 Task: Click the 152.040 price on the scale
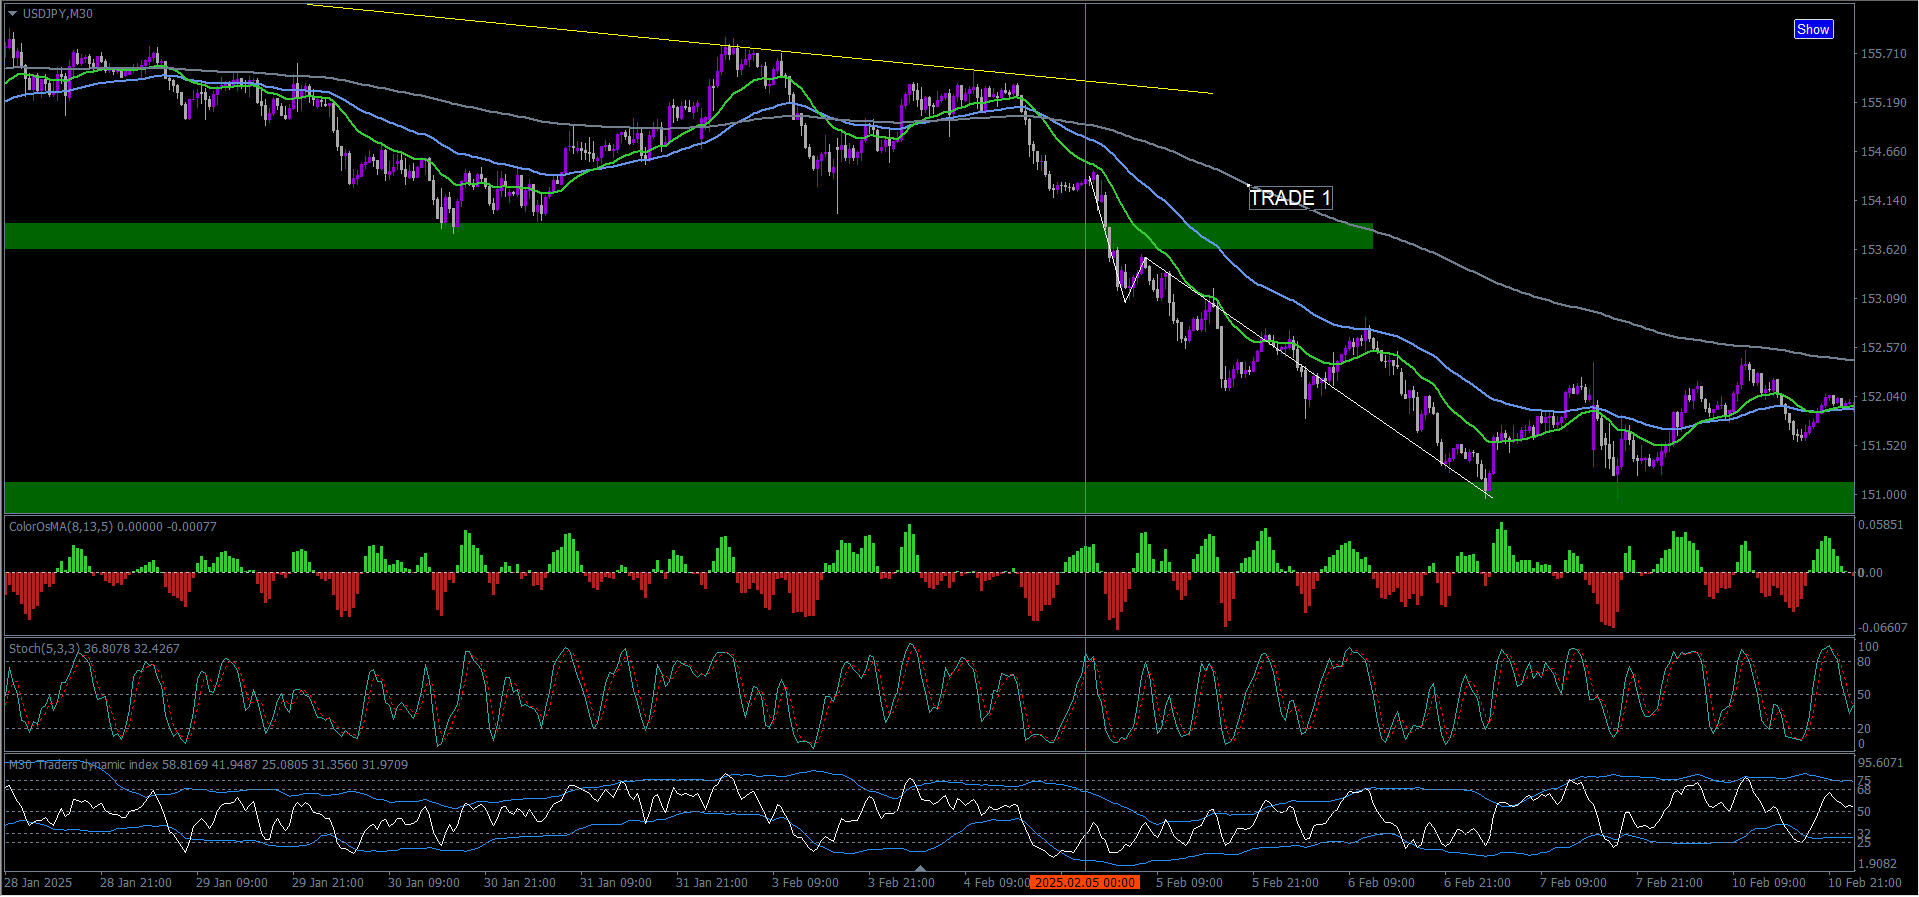coord(1883,397)
